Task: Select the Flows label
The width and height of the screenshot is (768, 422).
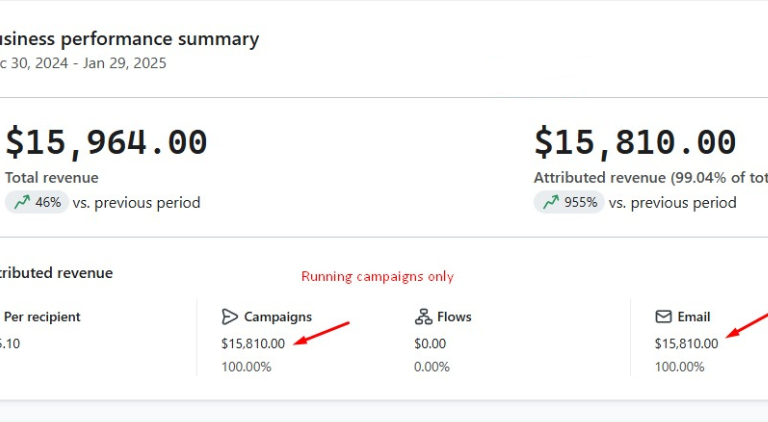Action: point(454,317)
